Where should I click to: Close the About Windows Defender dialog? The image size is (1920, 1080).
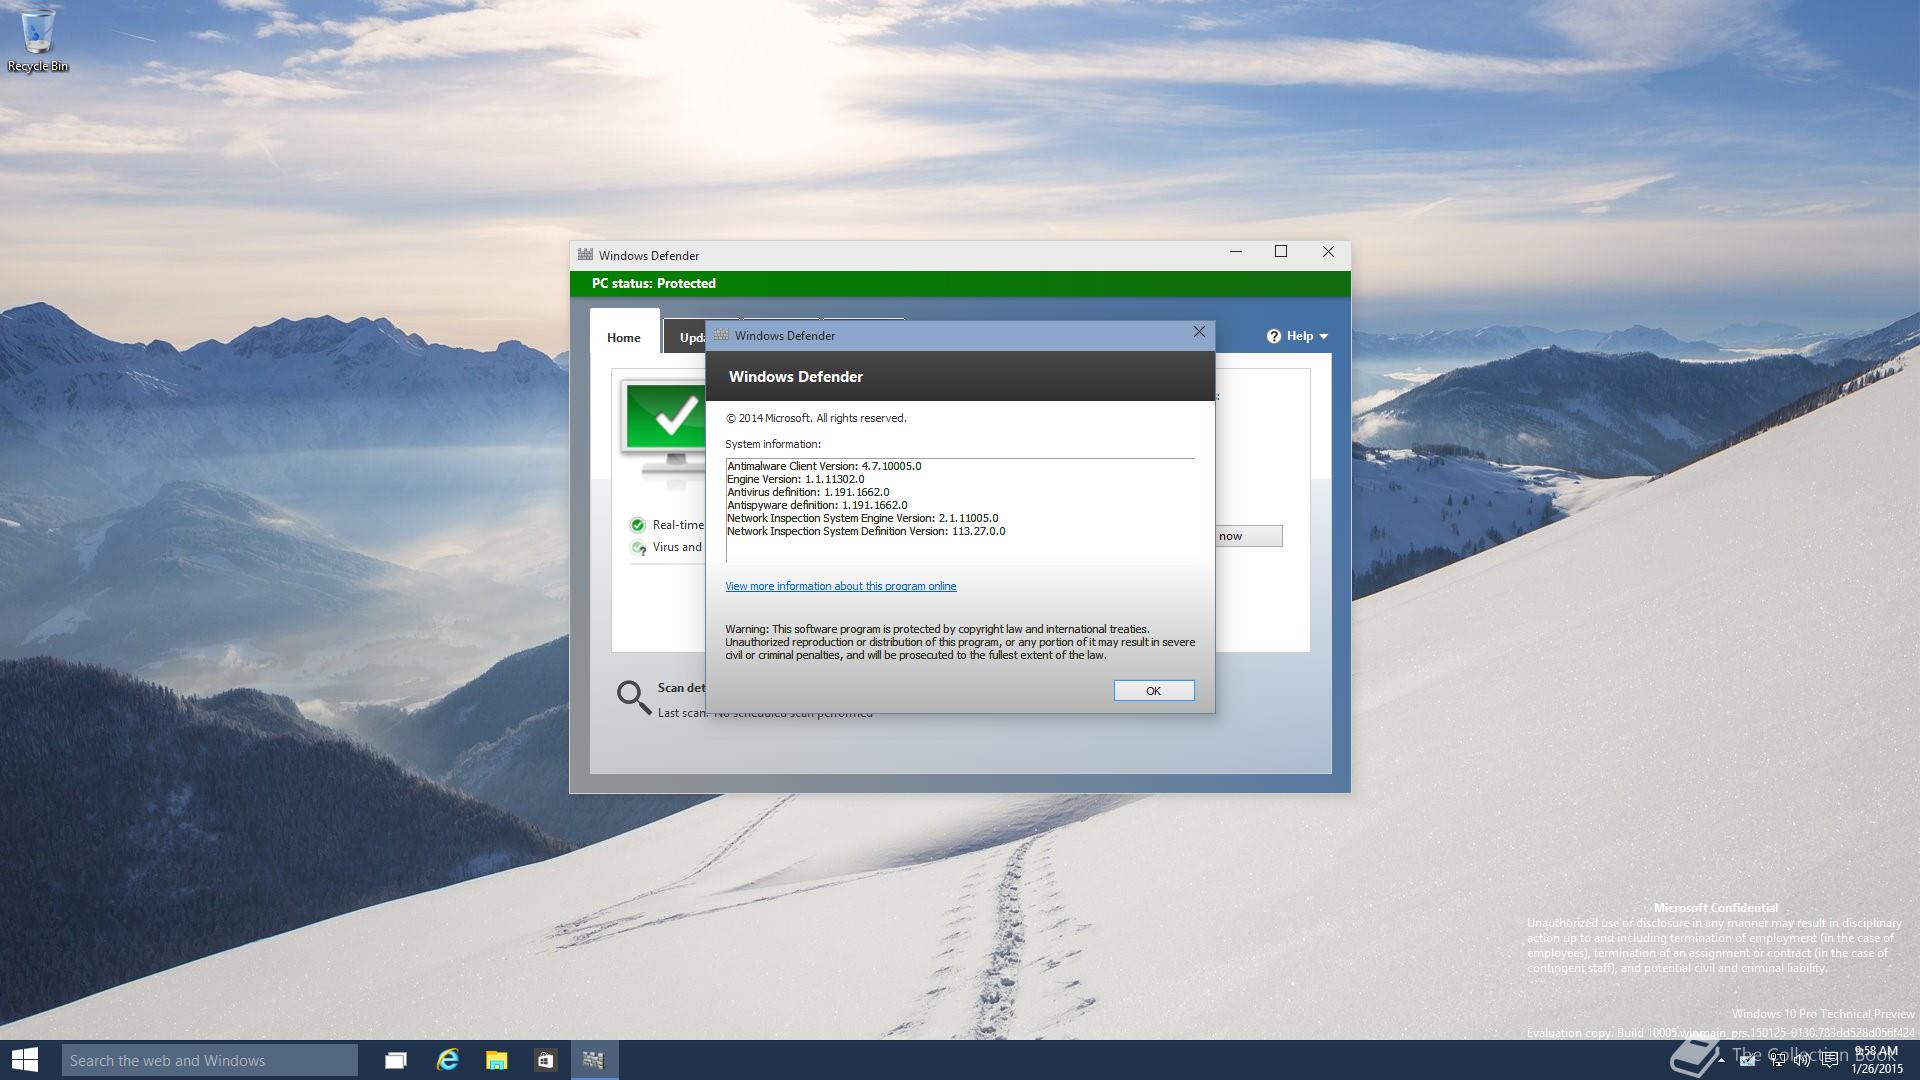click(1199, 332)
